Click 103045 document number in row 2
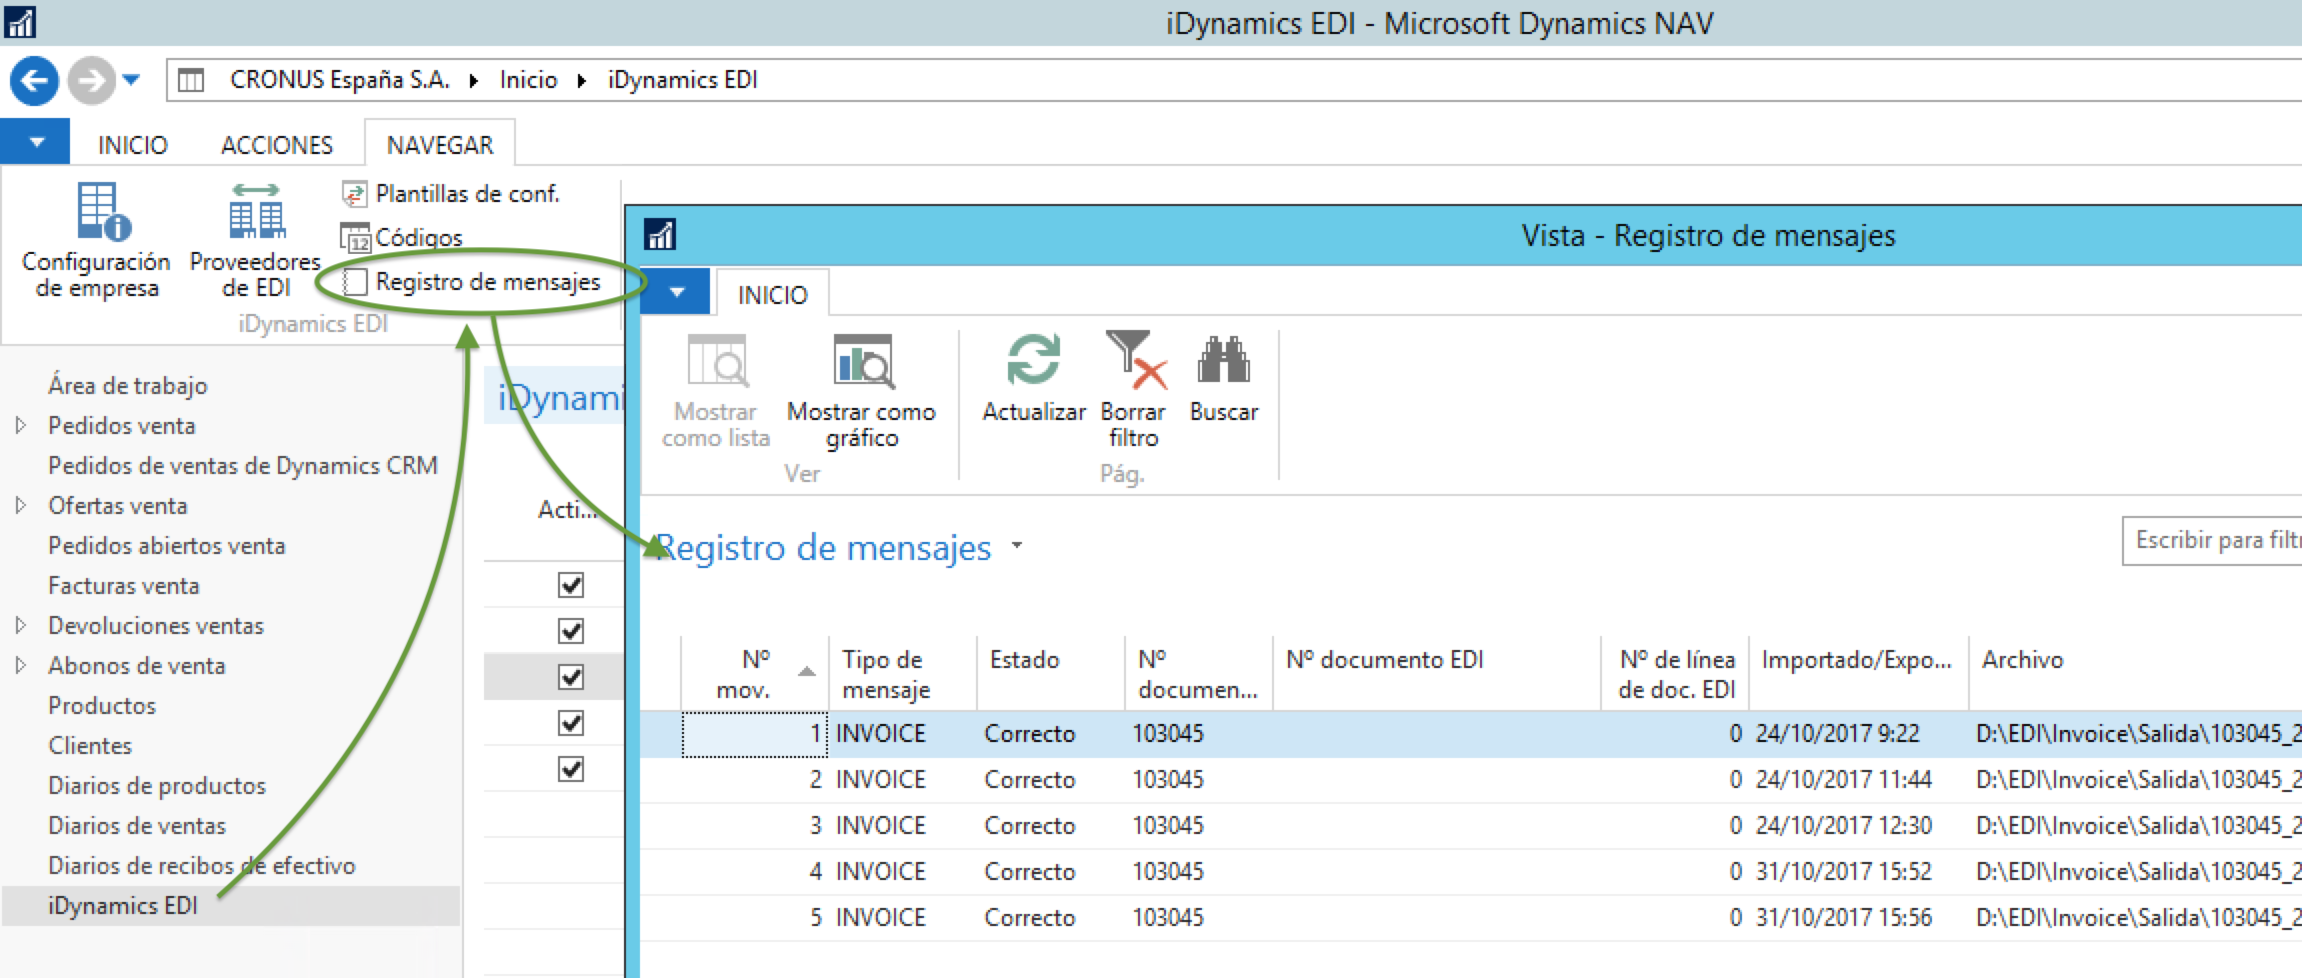 pyautogui.click(x=1168, y=780)
